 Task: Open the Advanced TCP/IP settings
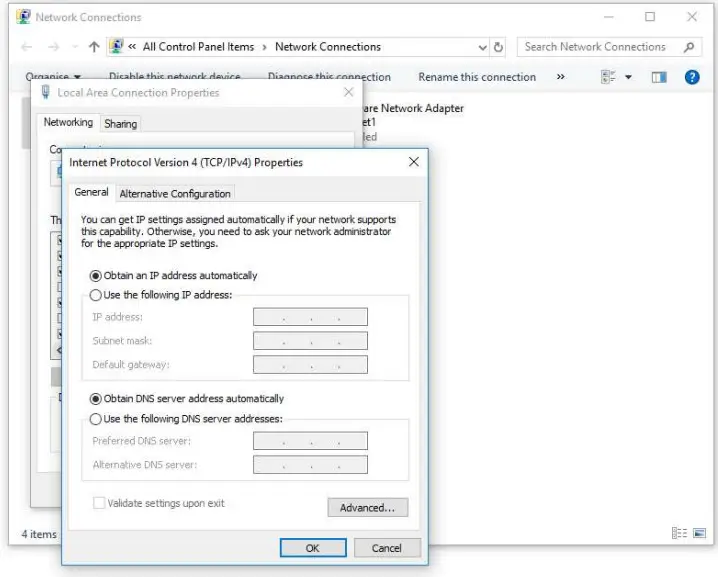tap(367, 507)
